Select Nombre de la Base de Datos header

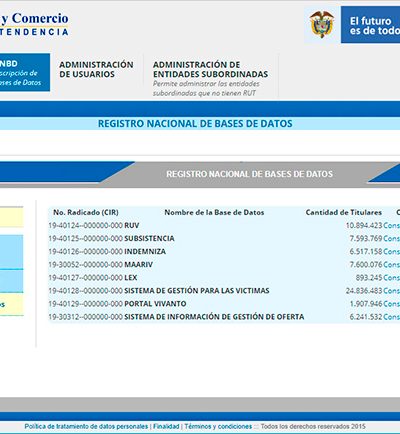click(214, 212)
